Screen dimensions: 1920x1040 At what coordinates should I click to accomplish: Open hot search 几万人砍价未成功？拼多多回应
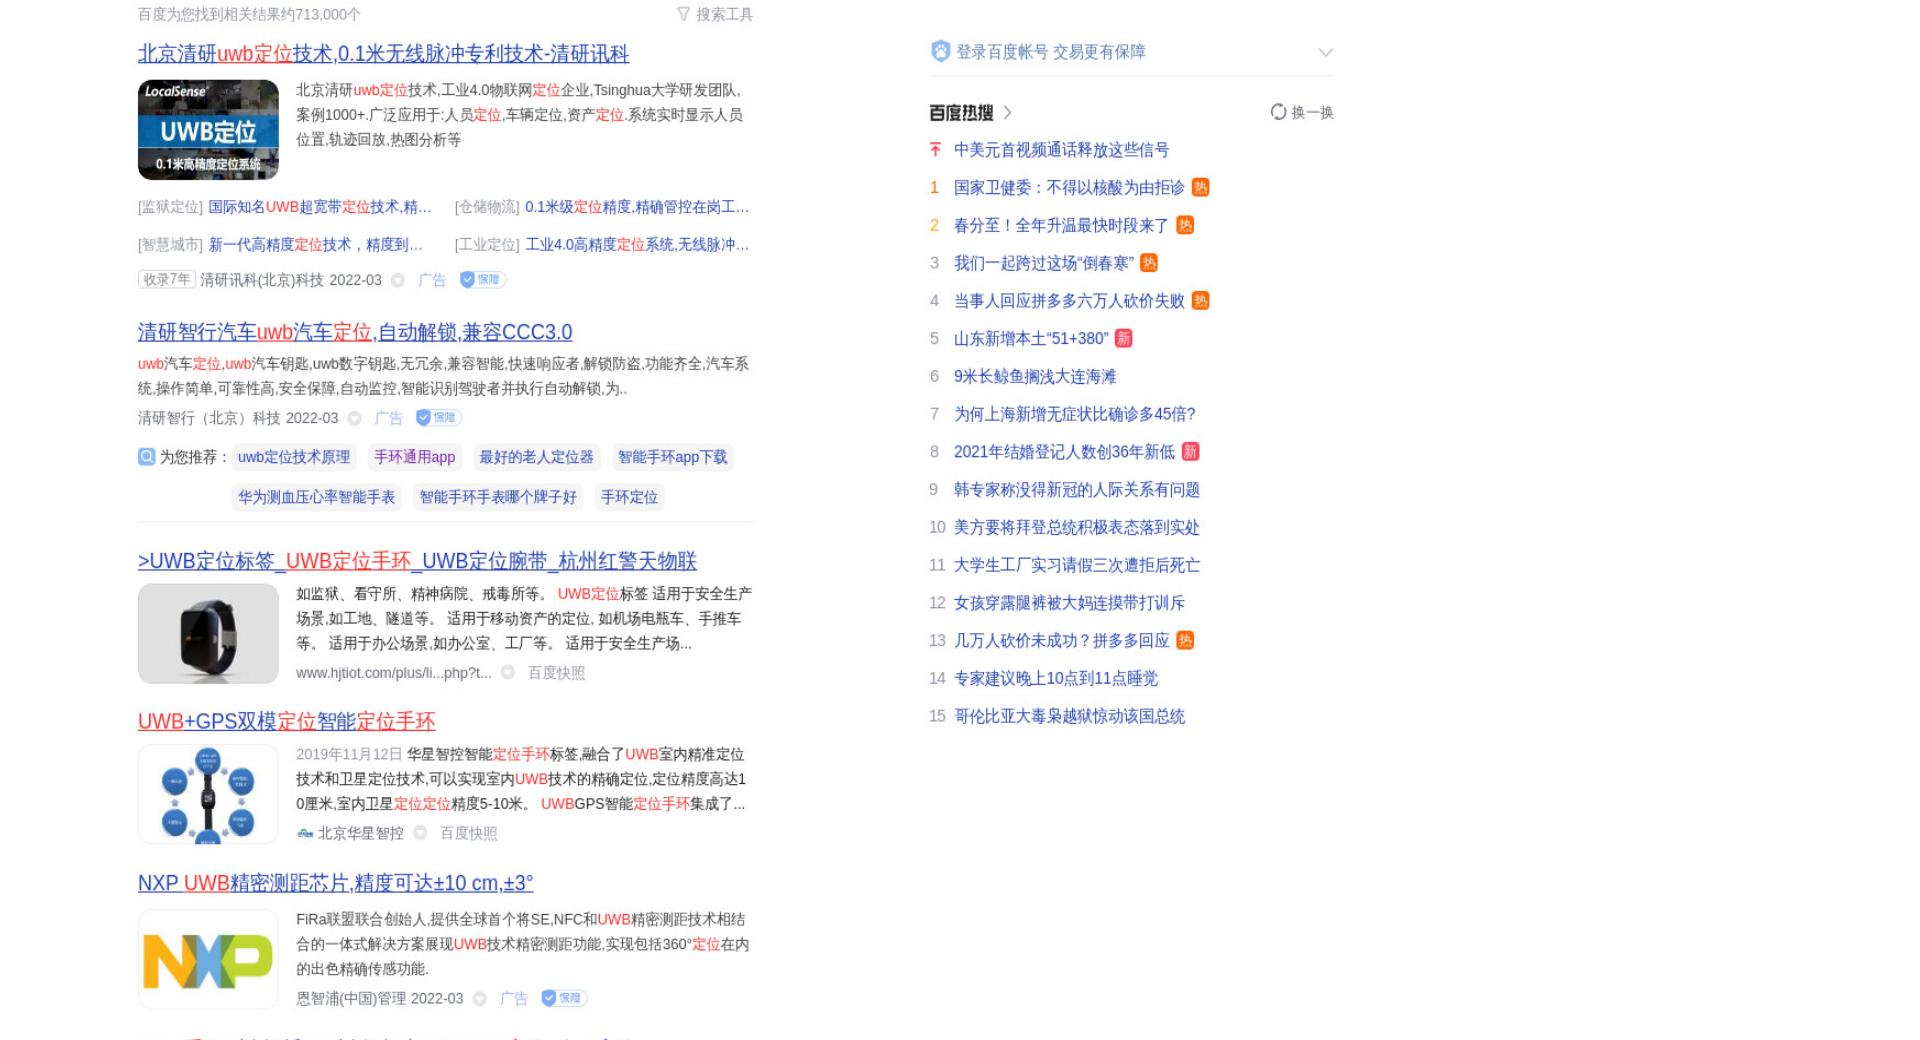(1062, 641)
